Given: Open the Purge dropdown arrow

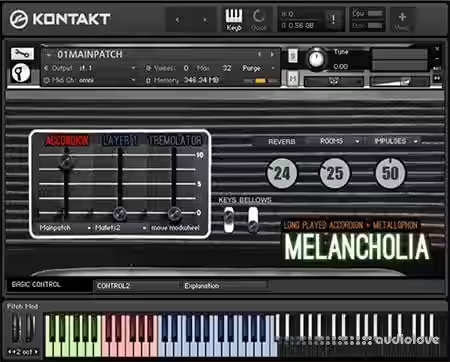Looking at the screenshot, I should click(x=273, y=68).
